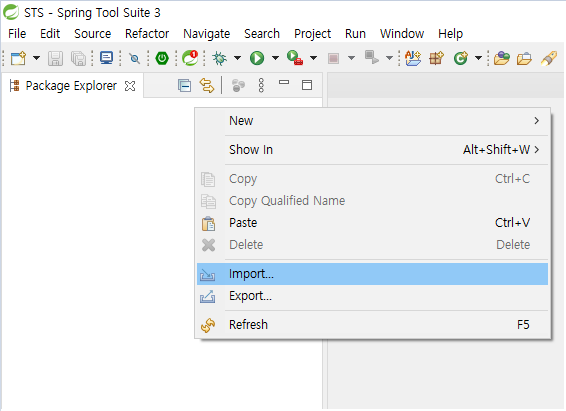This screenshot has width=566, height=411.
Task: Minimize the Package Explorer view
Action: click(x=284, y=82)
